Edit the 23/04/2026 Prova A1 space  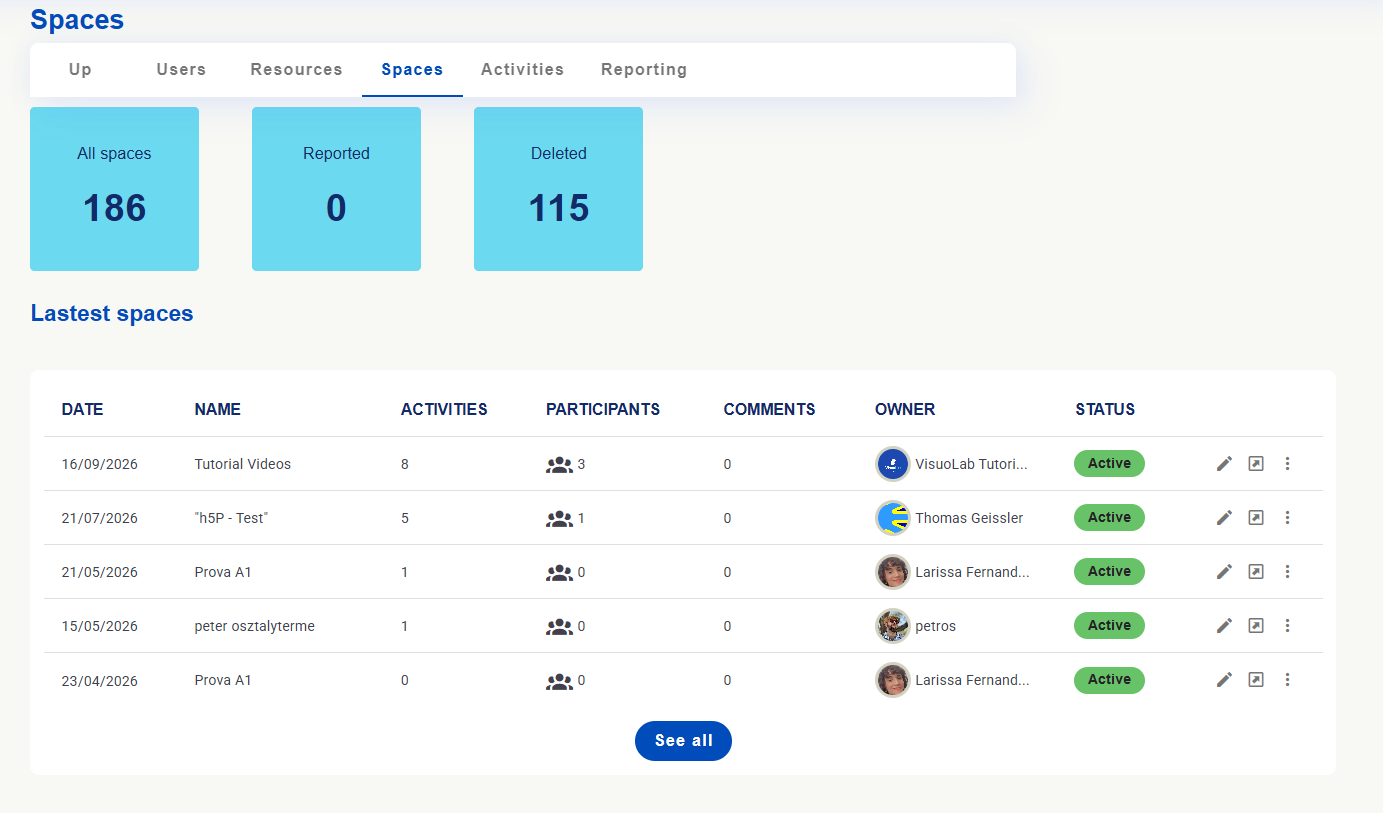coord(1224,680)
